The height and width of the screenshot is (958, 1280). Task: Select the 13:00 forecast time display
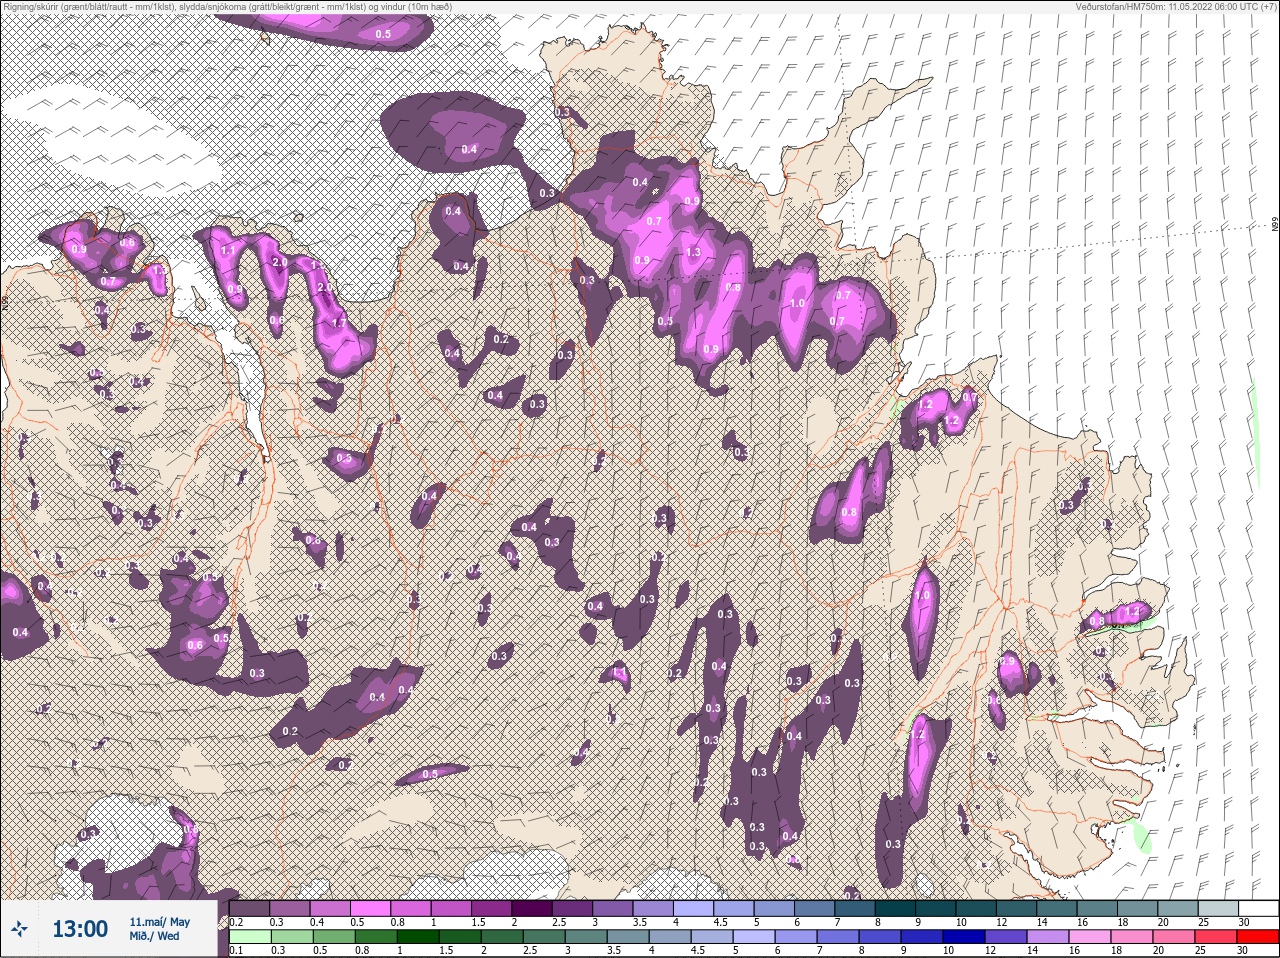click(x=80, y=929)
